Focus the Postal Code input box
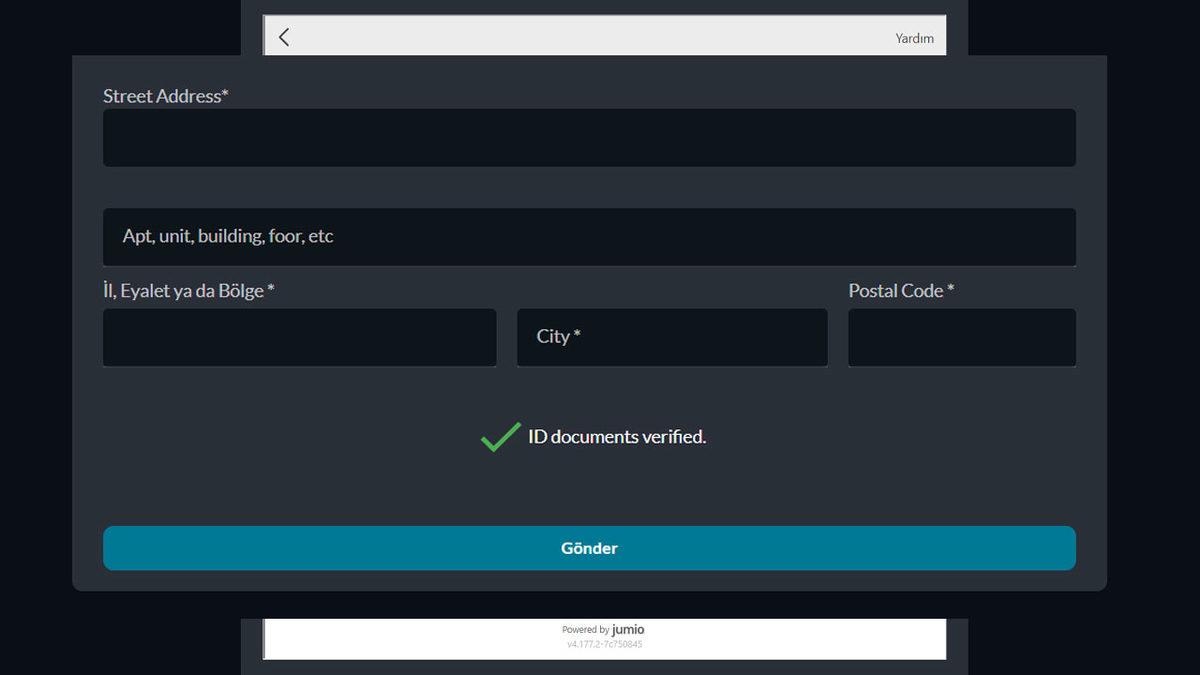Screen dimensions: 1200x675 pos(961,337)
